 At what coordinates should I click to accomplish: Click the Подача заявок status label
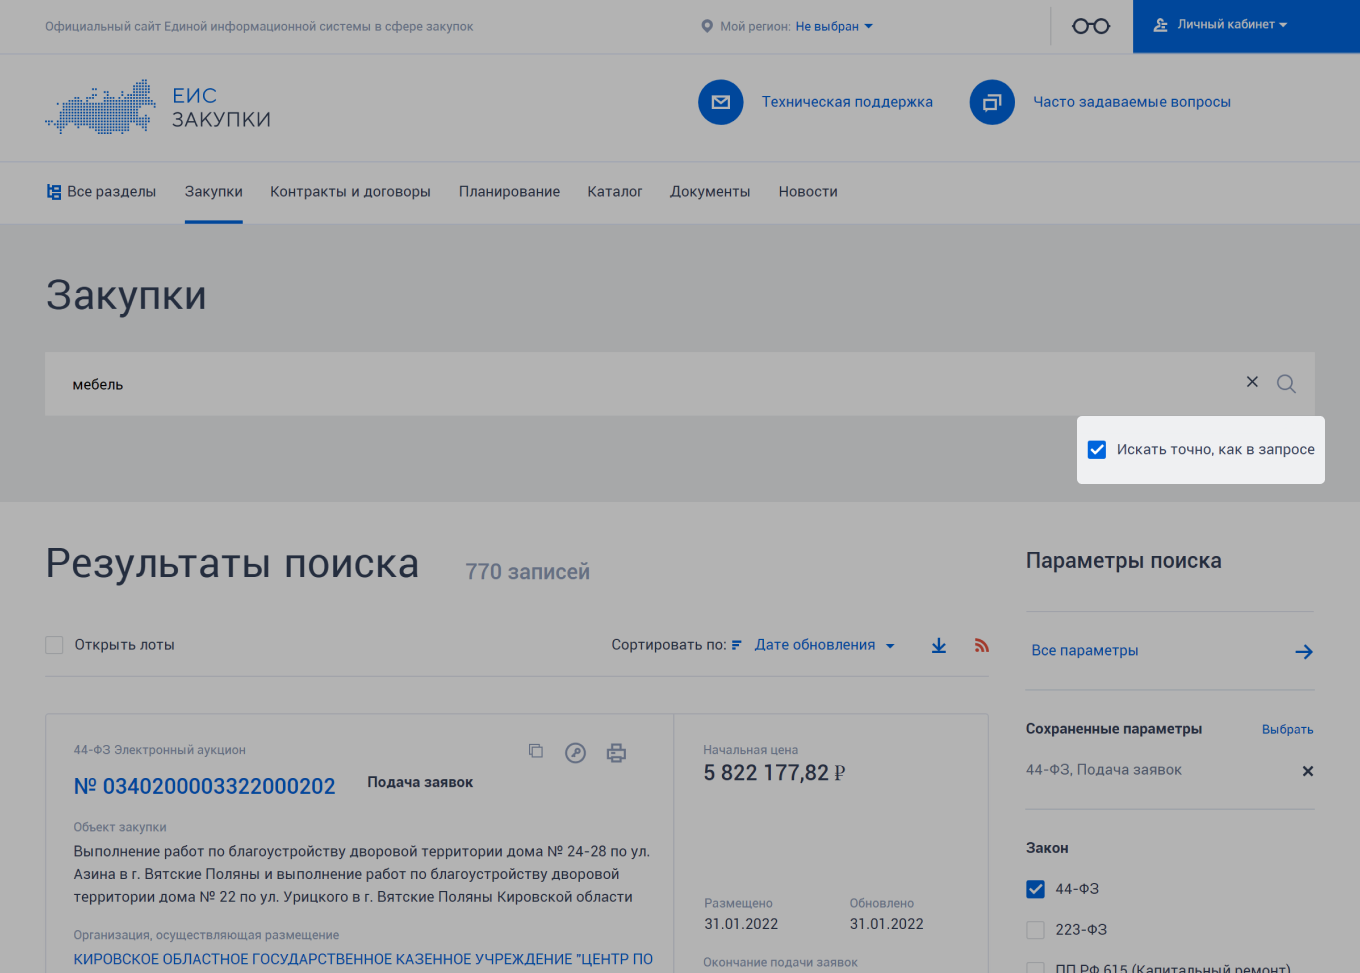click(420, 782)
